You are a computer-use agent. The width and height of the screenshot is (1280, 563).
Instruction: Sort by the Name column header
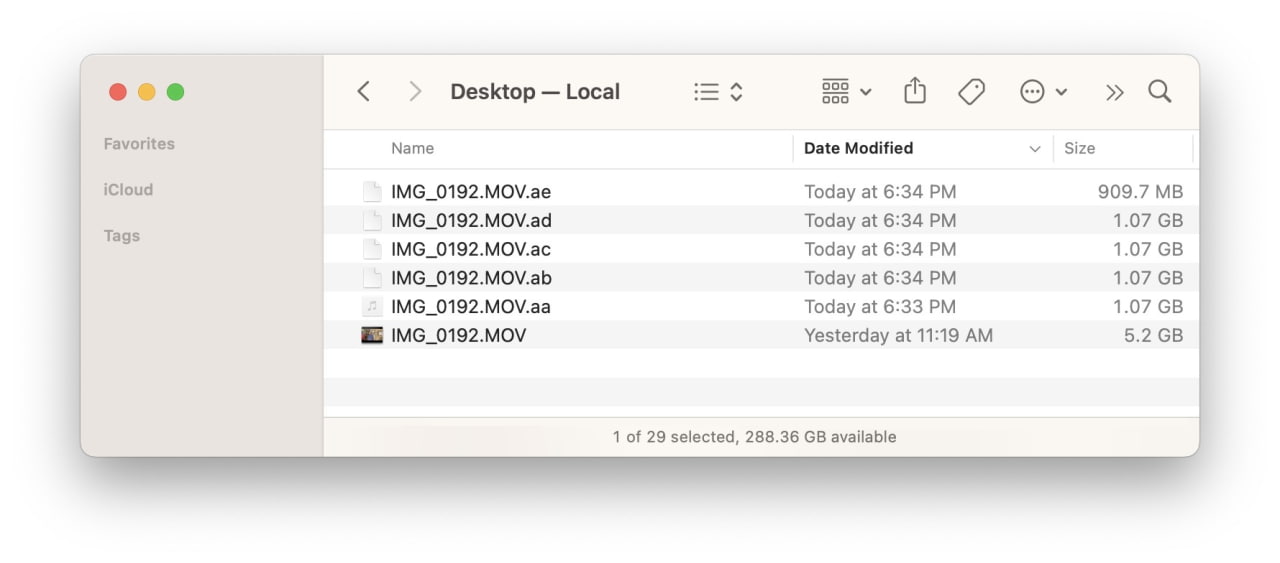click(x=412, y=149)
